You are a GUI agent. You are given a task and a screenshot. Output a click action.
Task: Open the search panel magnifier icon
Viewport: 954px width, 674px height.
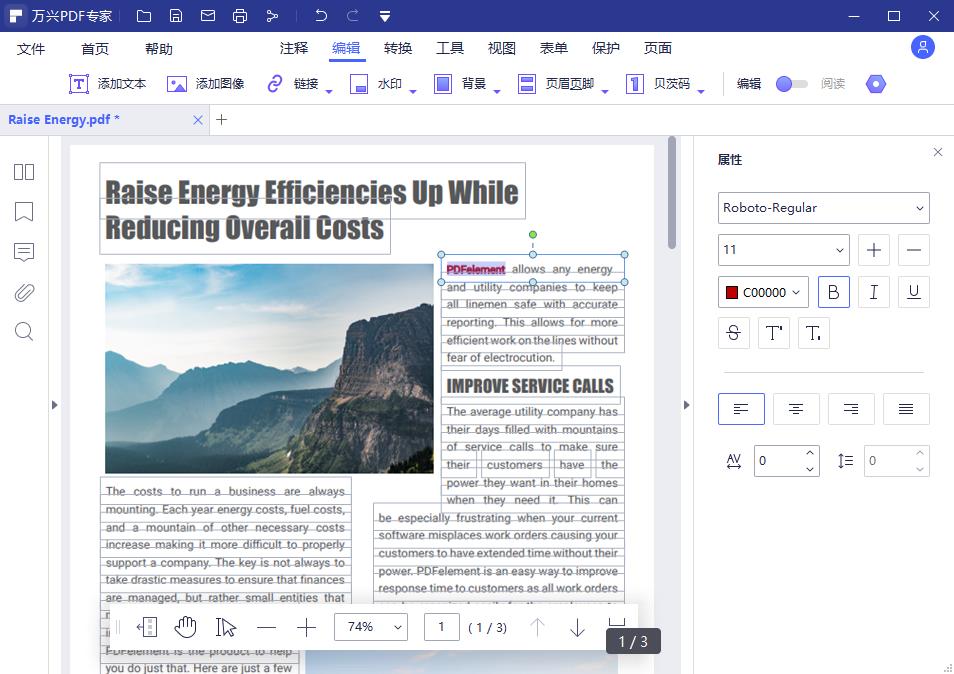coord(24,332)
